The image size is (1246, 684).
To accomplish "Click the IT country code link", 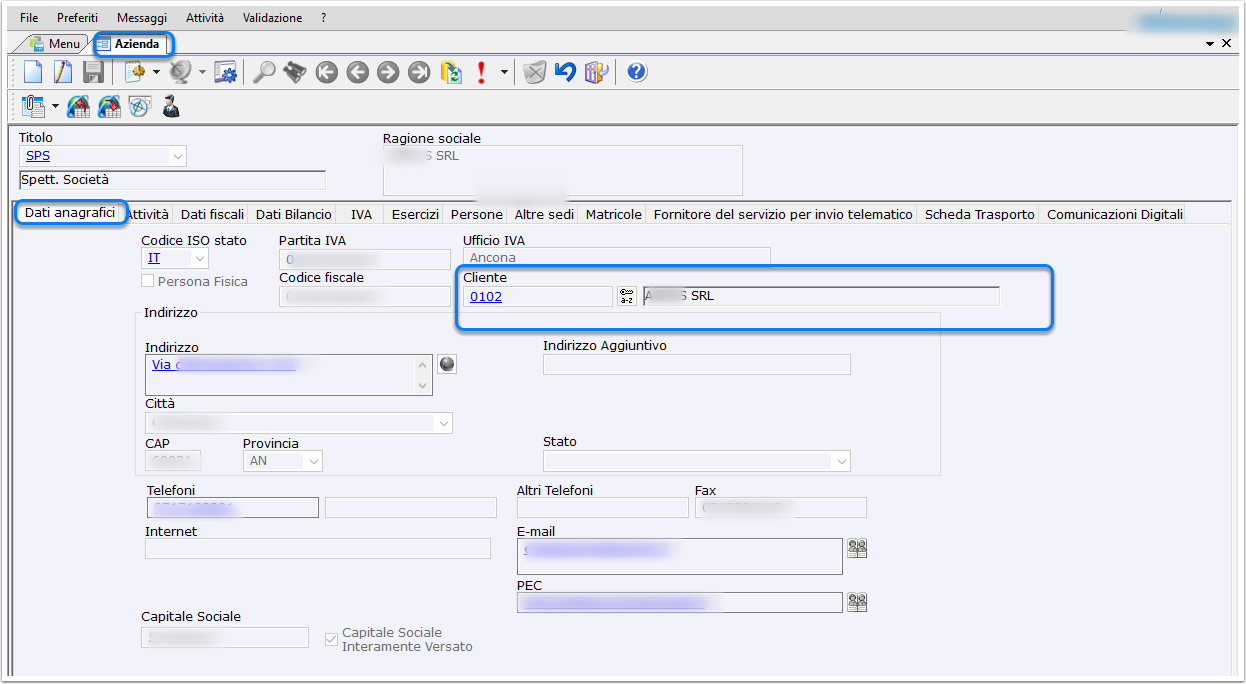I will coord(154,258).
